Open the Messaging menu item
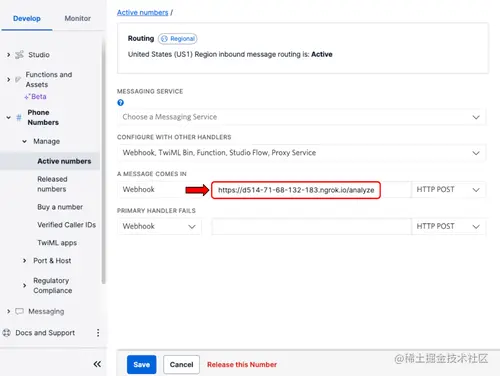The image size is (500, 376). point(46,311)
